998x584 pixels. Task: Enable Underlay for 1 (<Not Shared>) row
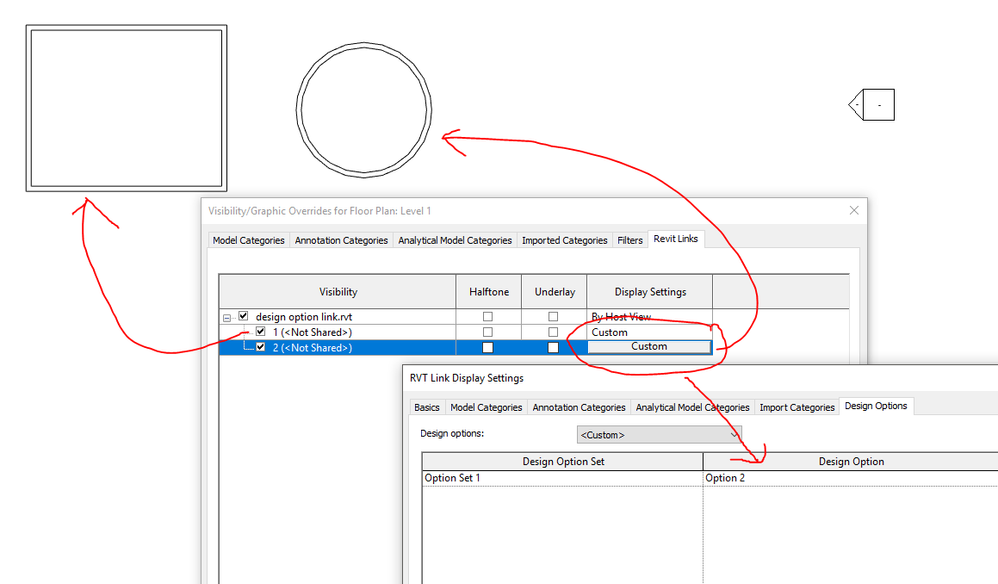pyautogui.click(x=553, y=332)
